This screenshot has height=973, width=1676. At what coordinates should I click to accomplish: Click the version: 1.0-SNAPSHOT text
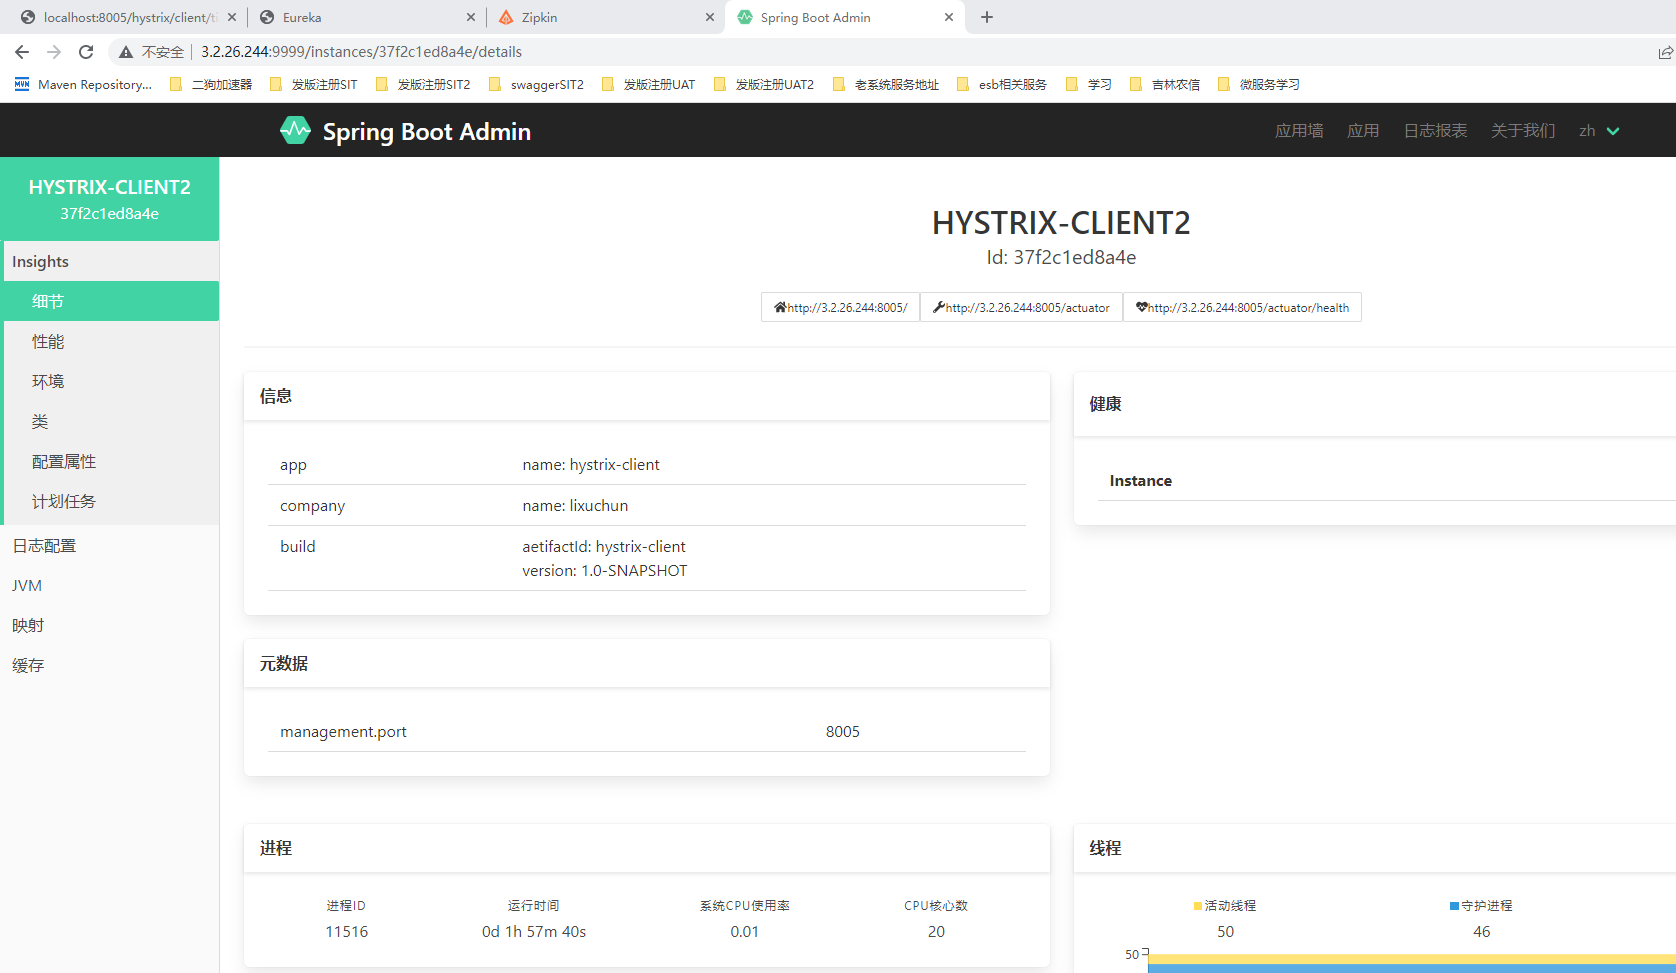[x=605, y=571]
